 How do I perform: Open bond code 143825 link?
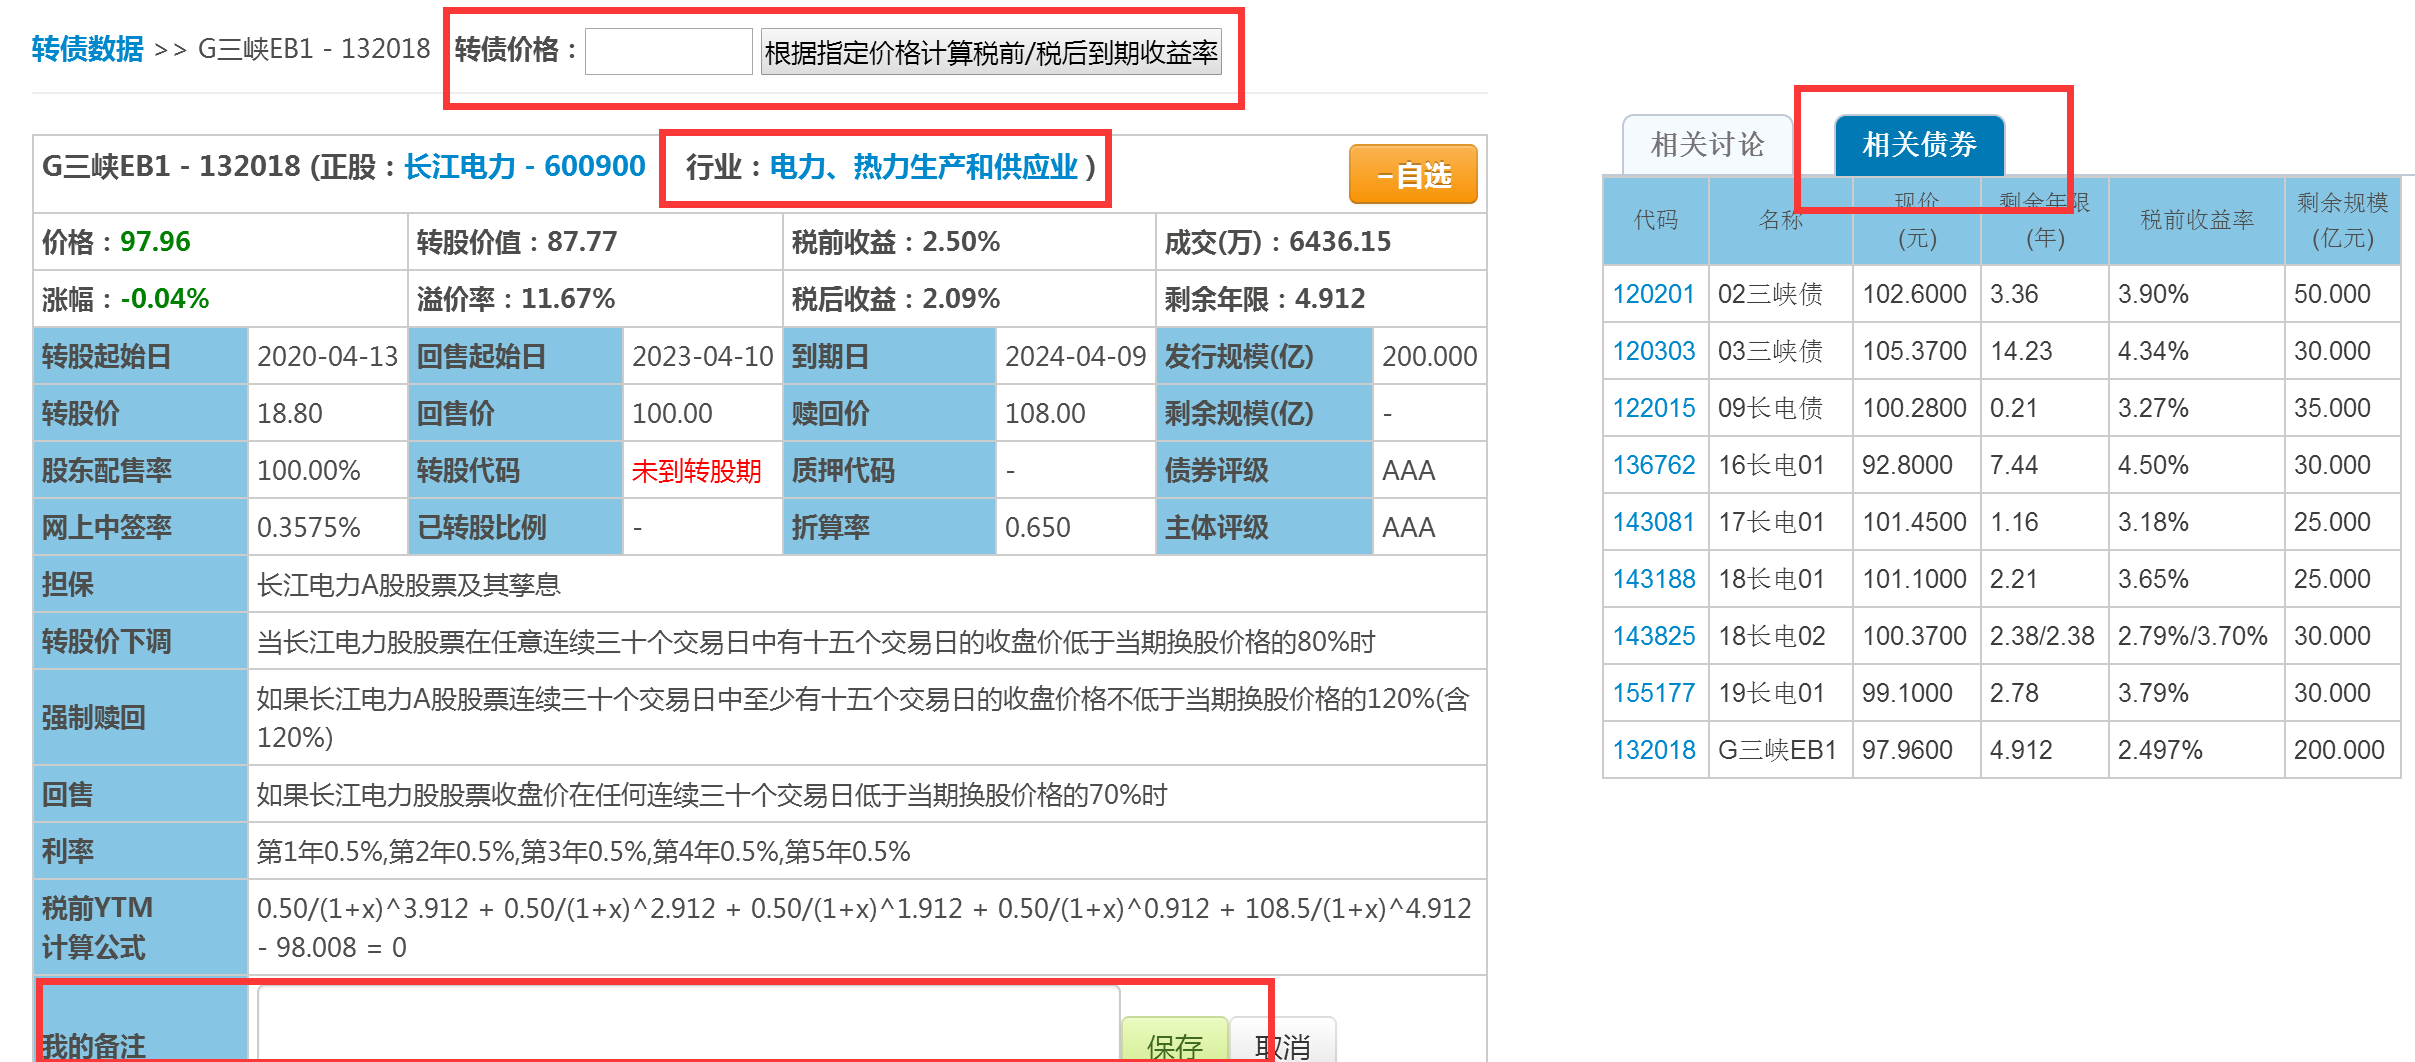[1653, 636]
